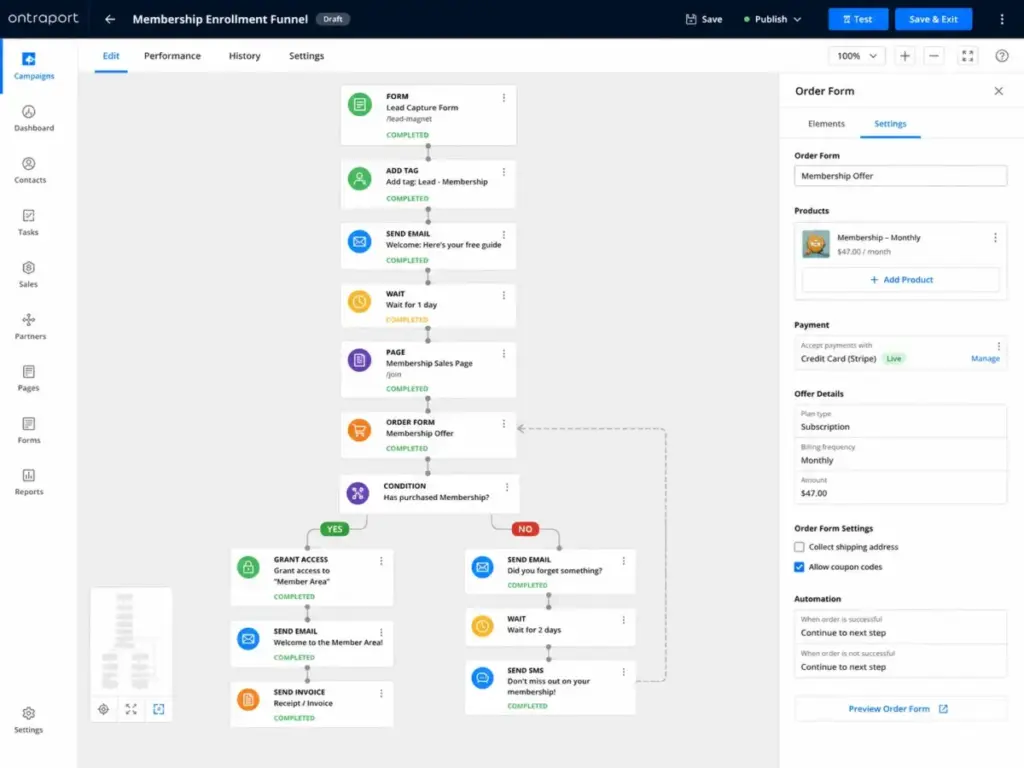
Task: Expand the Publish dropdown
Action: click(x=772, y=19)
